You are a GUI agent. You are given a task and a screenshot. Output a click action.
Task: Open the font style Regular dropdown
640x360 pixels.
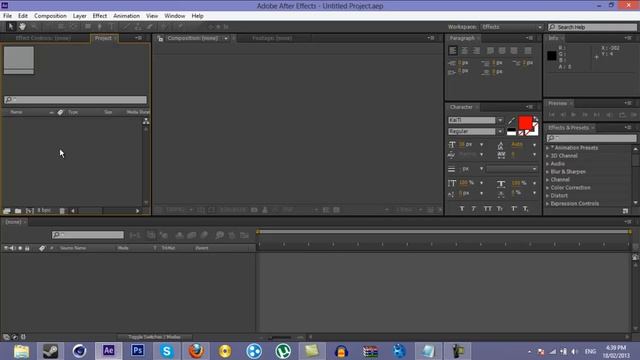500,131
